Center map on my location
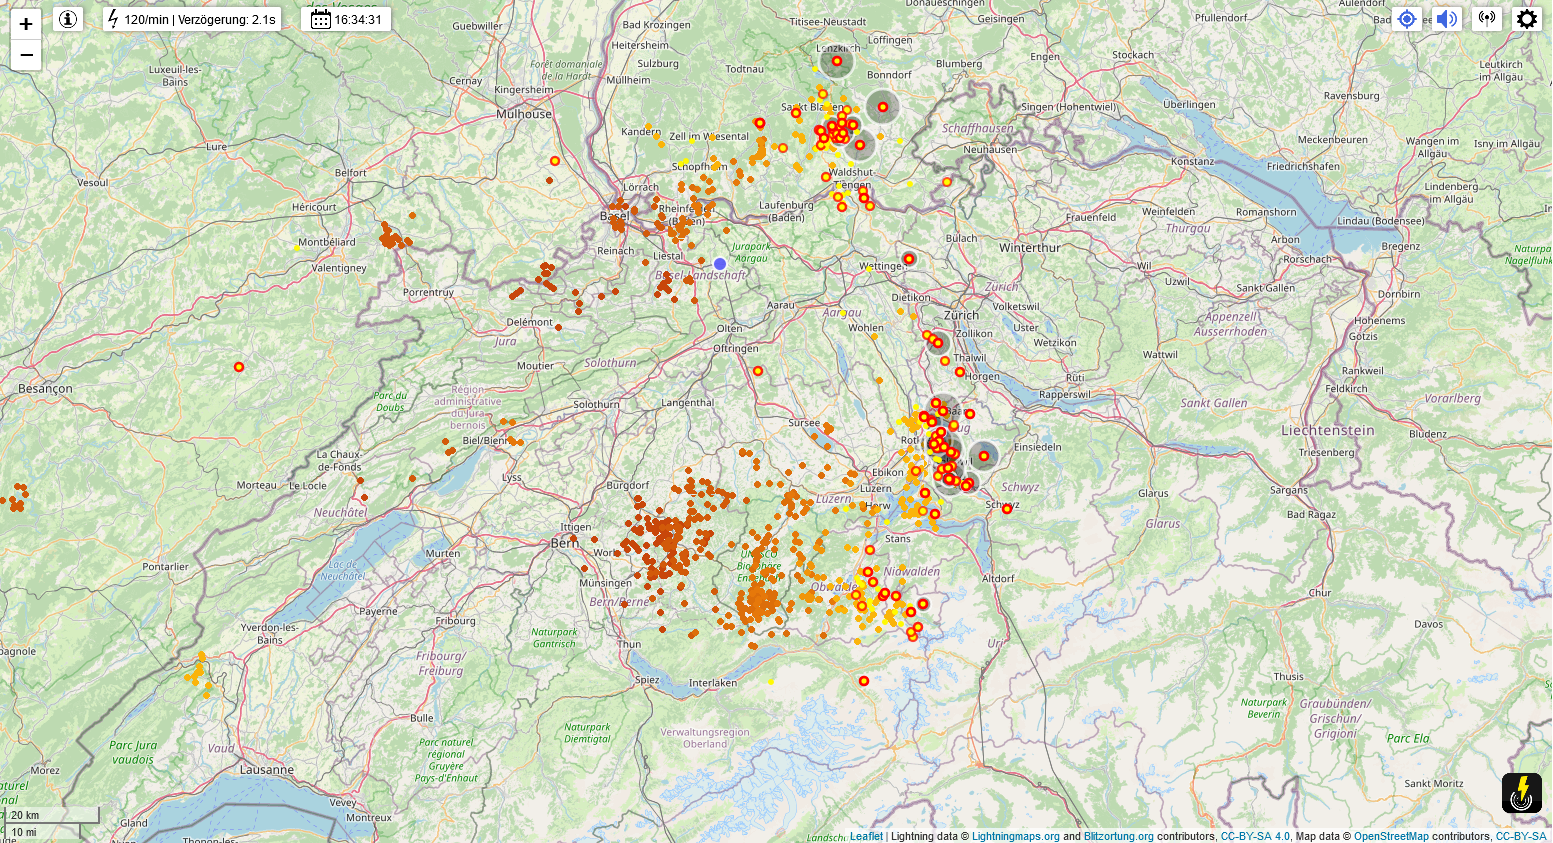Viewport: 1553px width, 843px height. coord(1407,19)
